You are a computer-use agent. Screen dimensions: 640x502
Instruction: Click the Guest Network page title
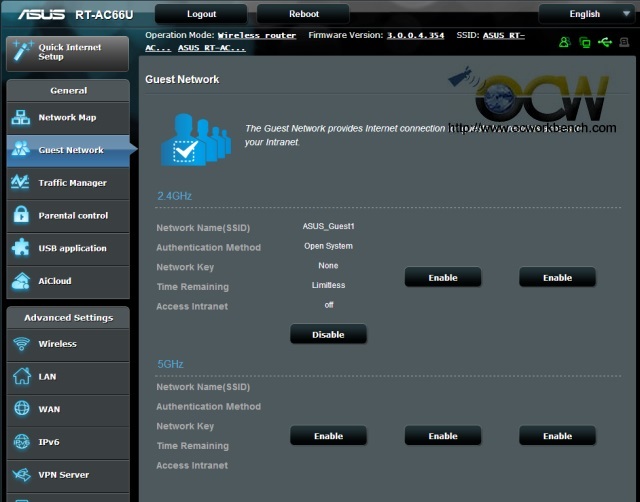tap(182, 79)
